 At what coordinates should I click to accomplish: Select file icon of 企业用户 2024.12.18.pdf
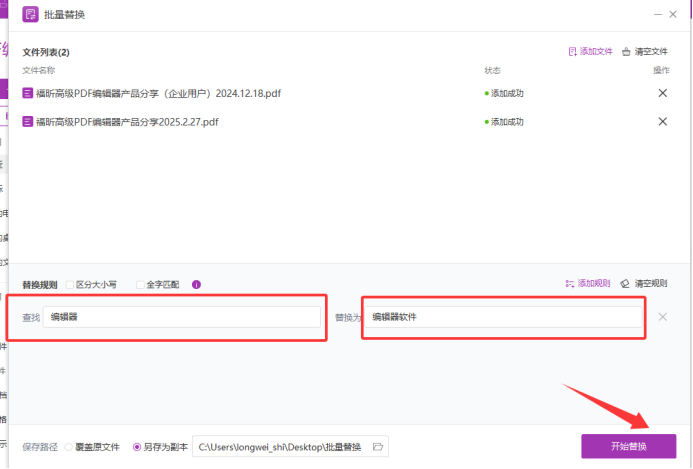[x=27, y=93]
